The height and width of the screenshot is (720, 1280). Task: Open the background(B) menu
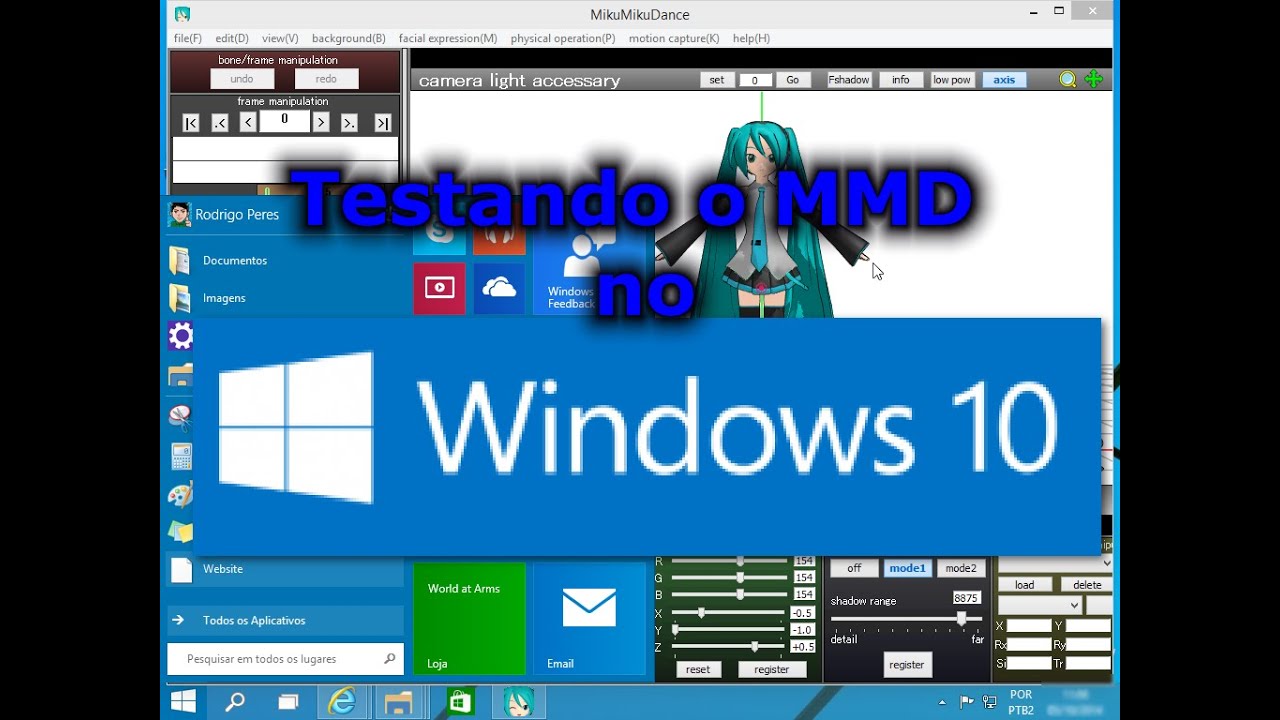pyautogui.click(x=349, y=38)
